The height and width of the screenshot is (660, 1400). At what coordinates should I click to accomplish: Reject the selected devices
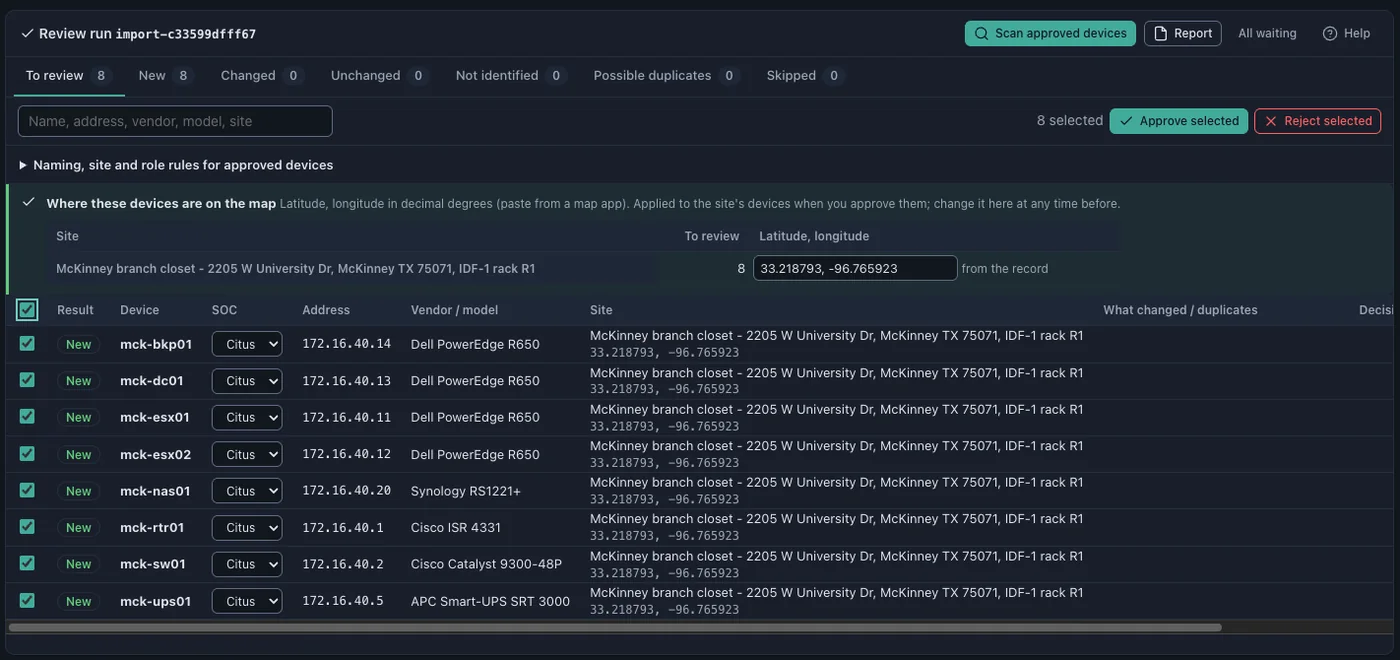1317,121
